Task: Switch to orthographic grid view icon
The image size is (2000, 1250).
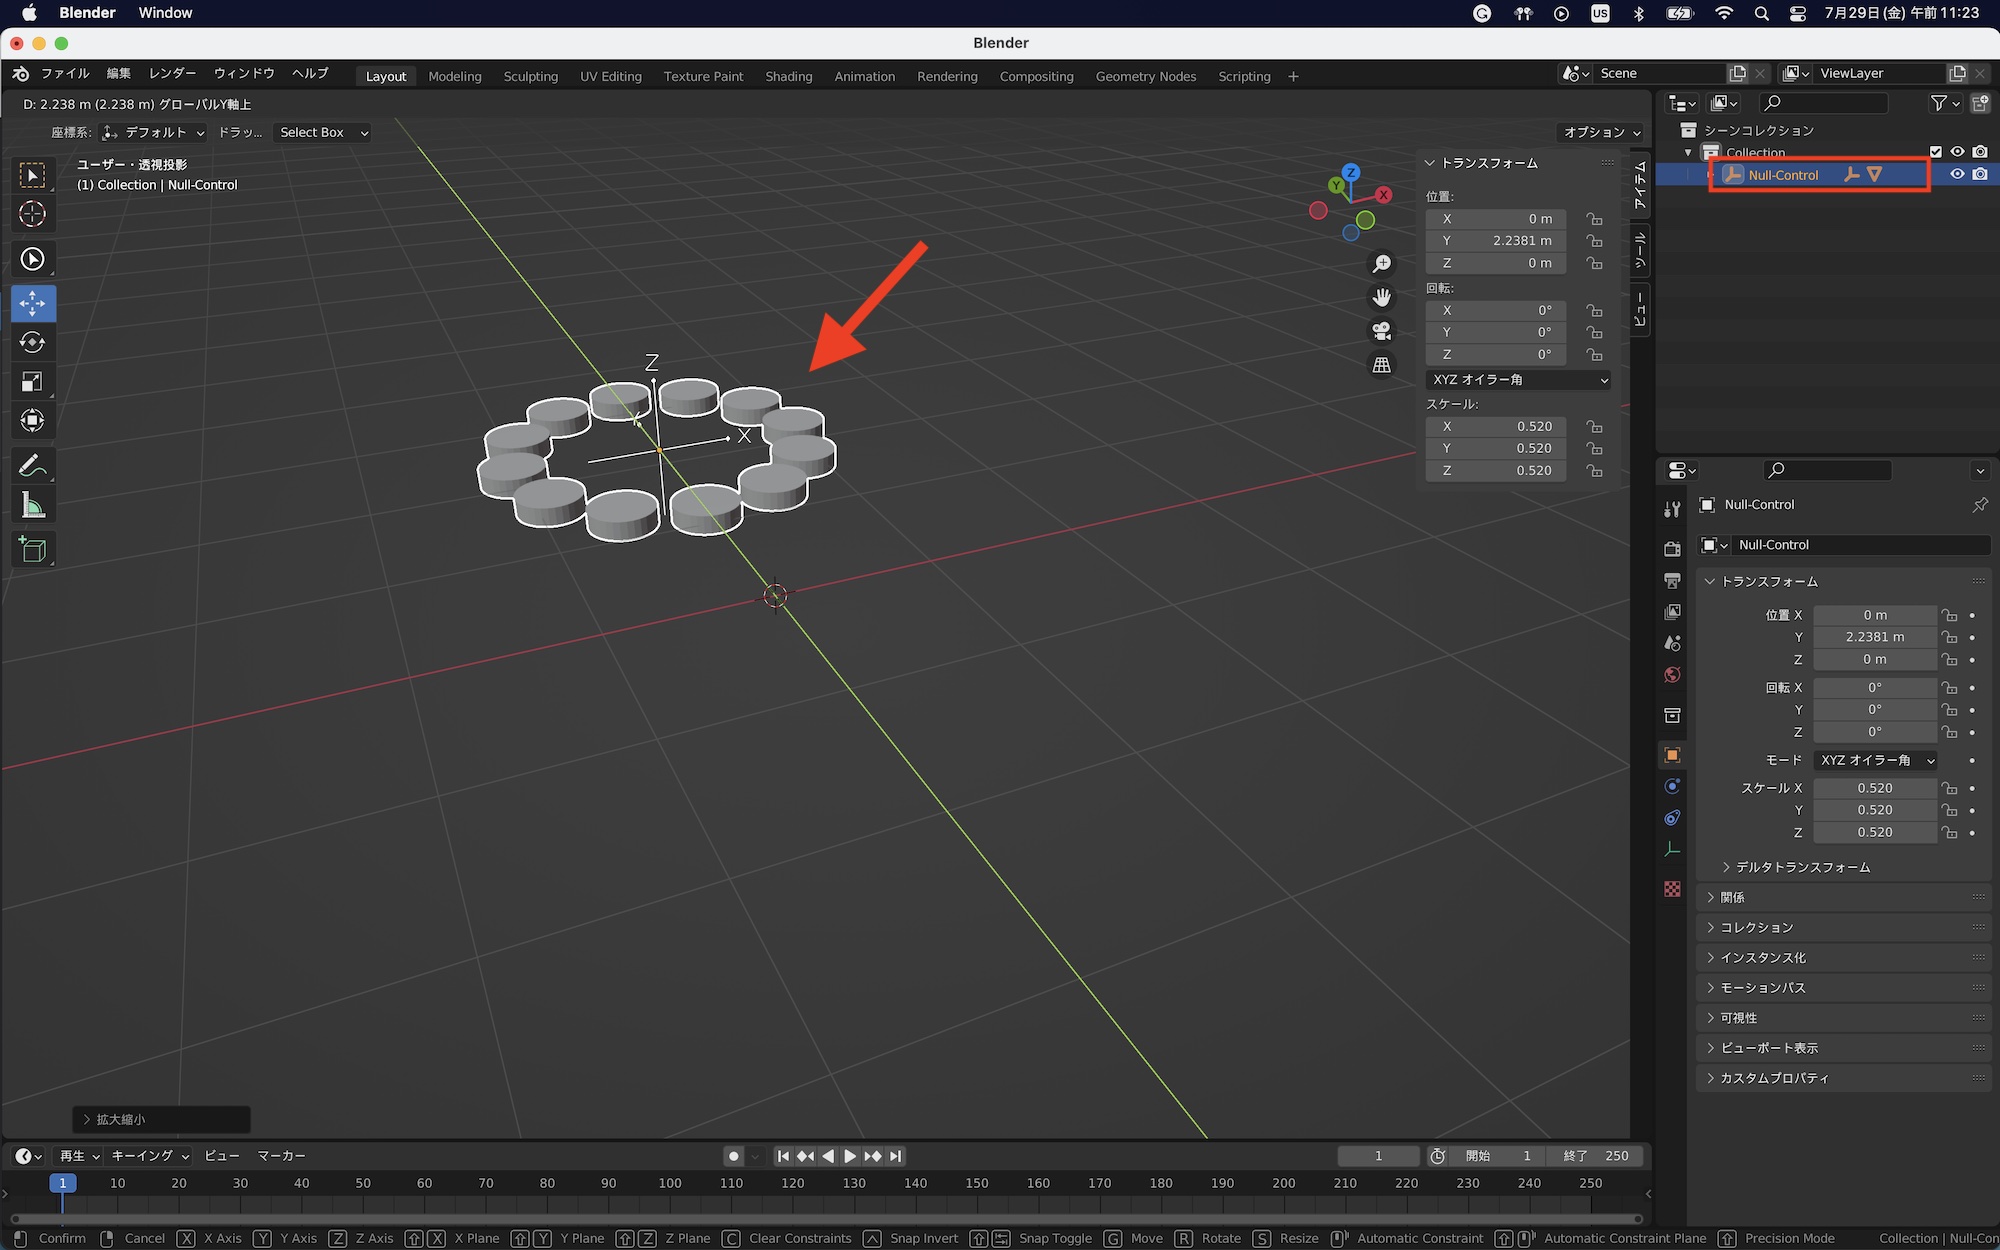Action: coord(1381,365)
